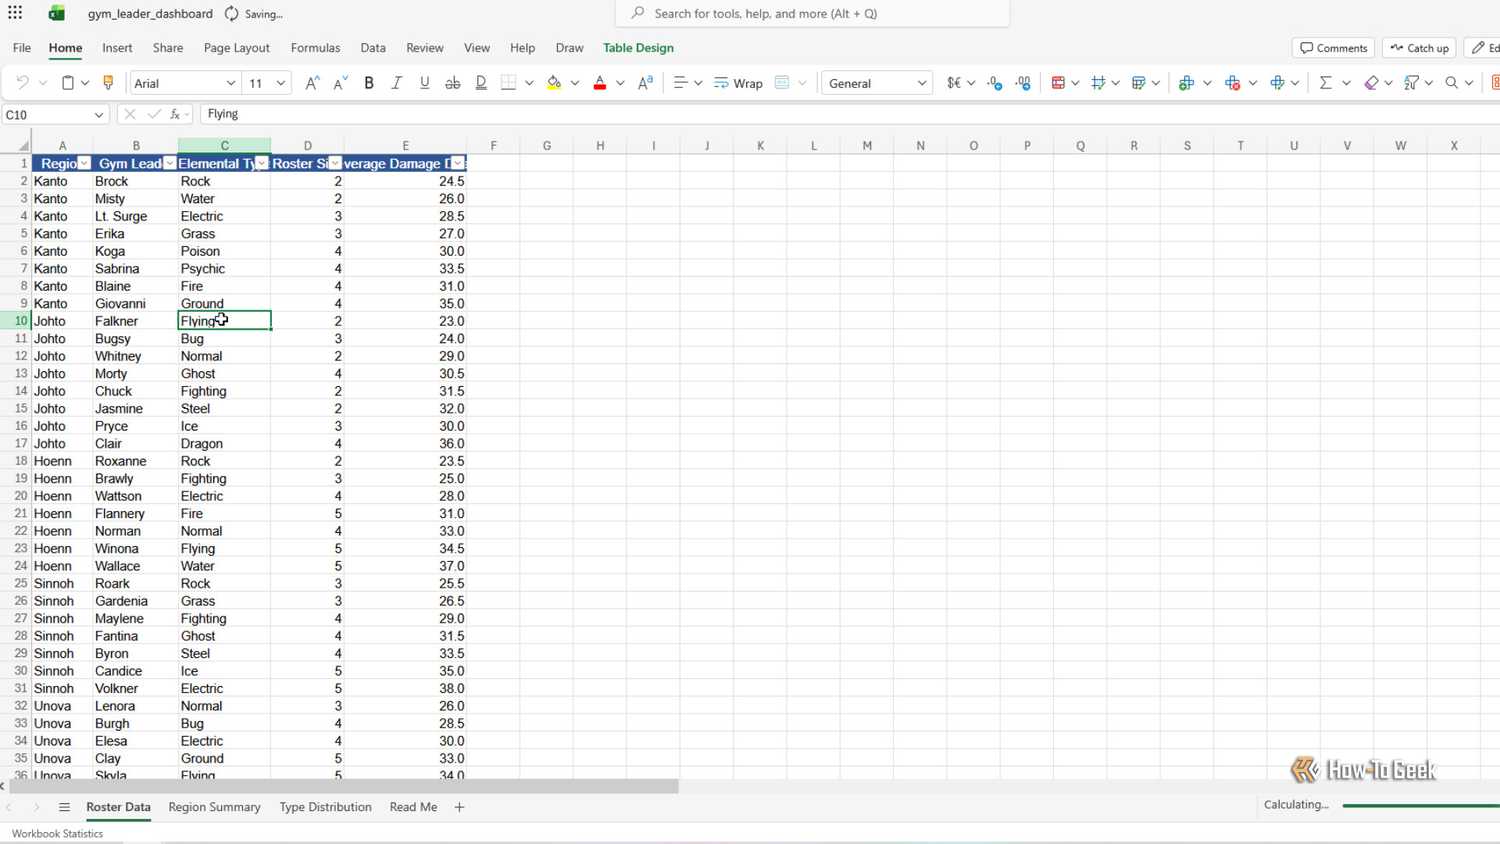The height and width of the screenshot is (844, 1500).
Task: Click the Insert Function fx icon
Action: click(x=175, y=114)
